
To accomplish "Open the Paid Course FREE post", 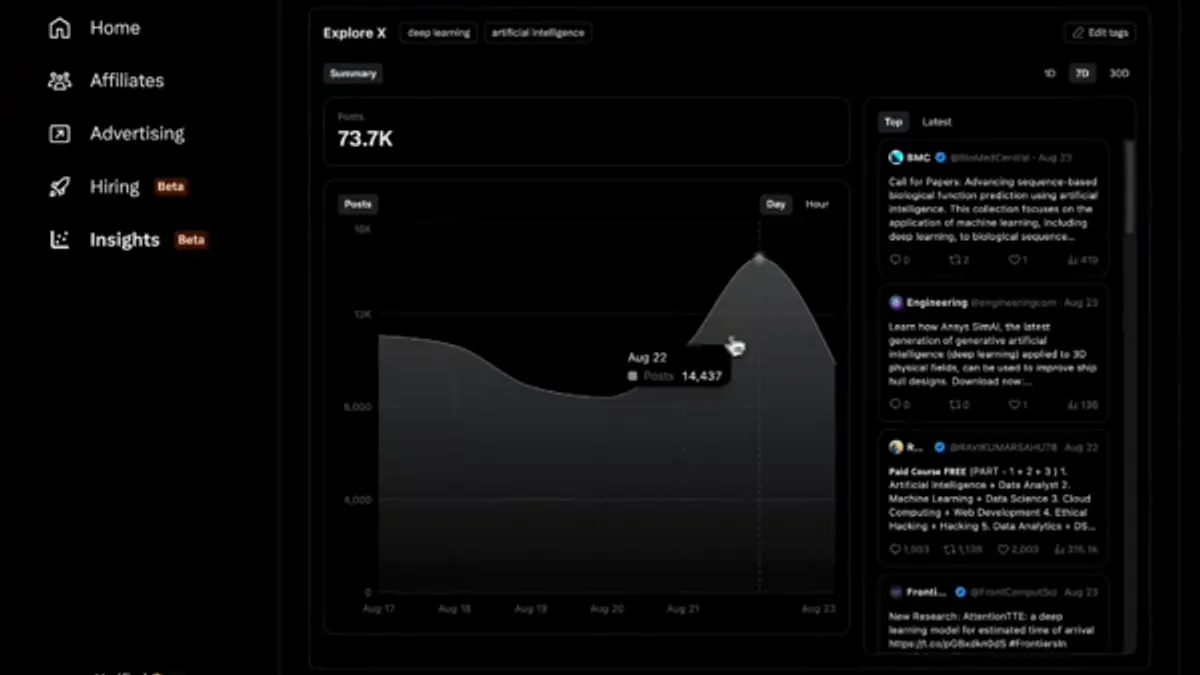I will [993, 498].
